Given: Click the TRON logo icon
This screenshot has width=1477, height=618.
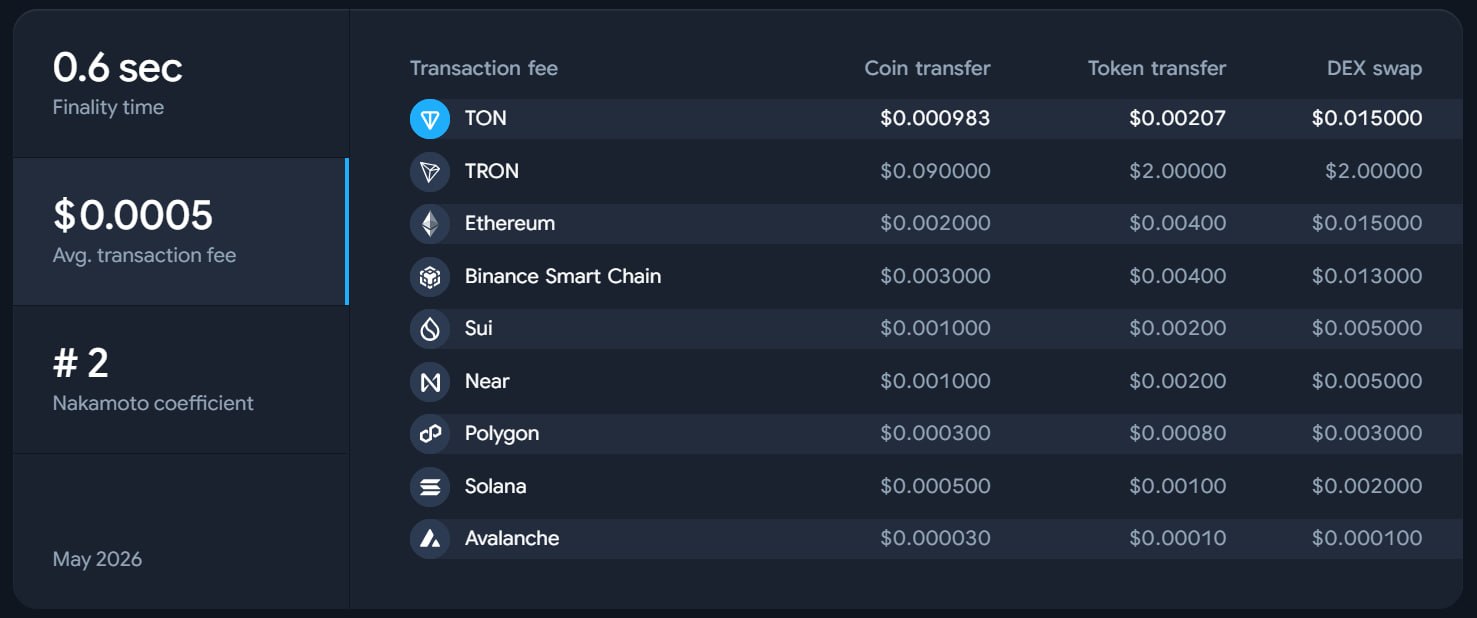Looking at the screenshot, I should point(430,172).
